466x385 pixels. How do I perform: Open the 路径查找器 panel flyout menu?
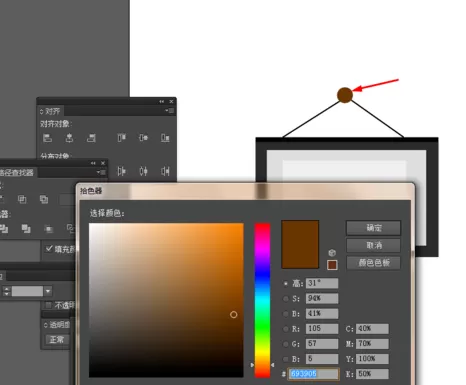[x=101, y=172]
